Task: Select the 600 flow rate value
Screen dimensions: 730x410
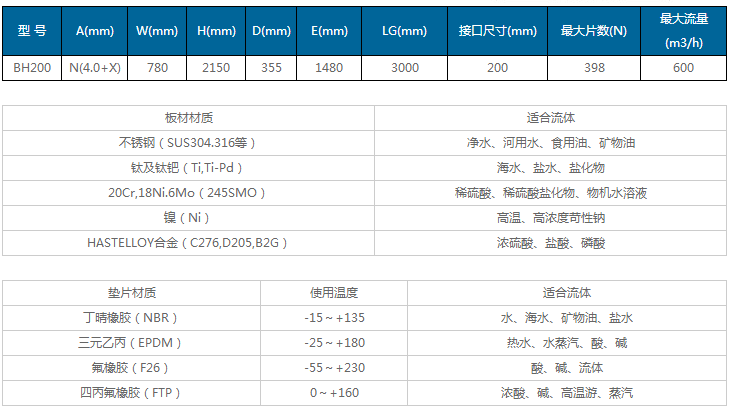Action: 683,68
